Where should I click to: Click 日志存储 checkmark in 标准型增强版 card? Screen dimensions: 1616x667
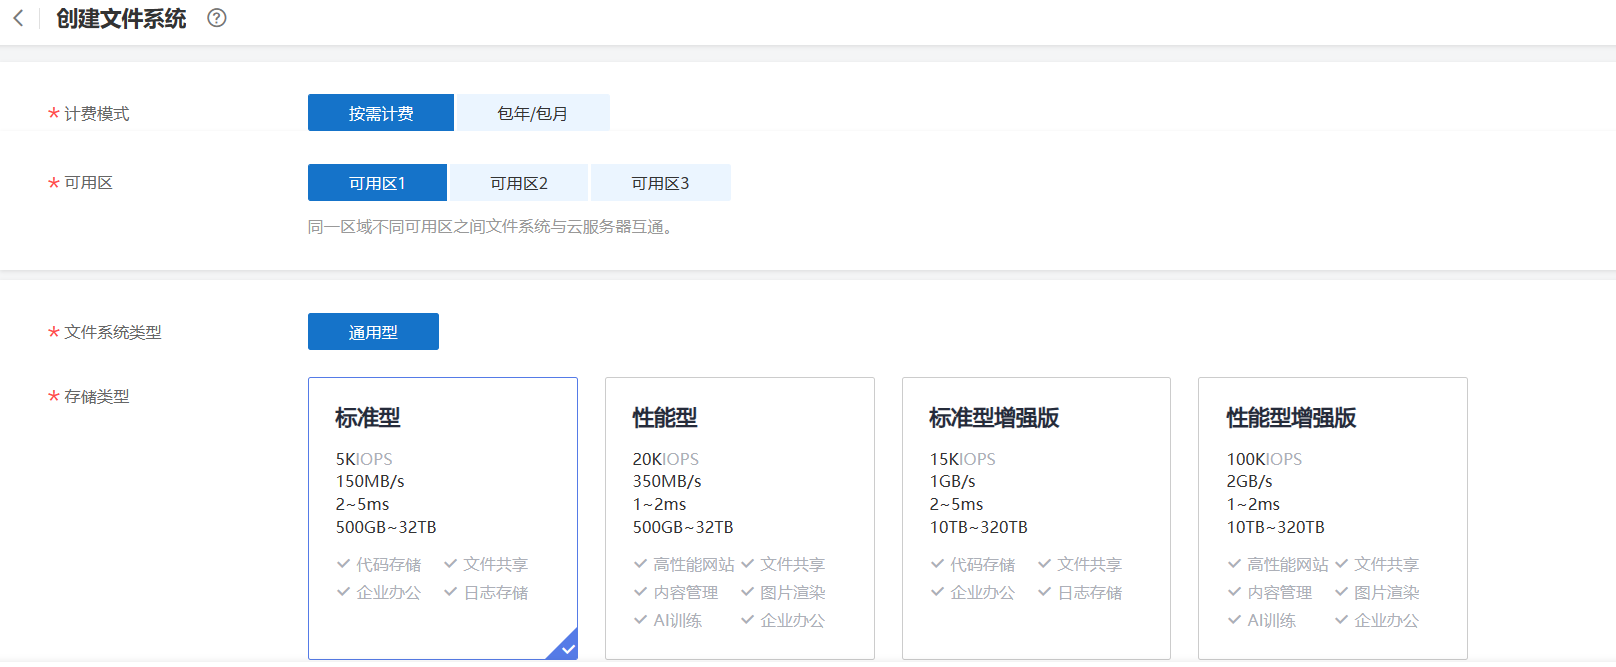tap(1045, 592)
